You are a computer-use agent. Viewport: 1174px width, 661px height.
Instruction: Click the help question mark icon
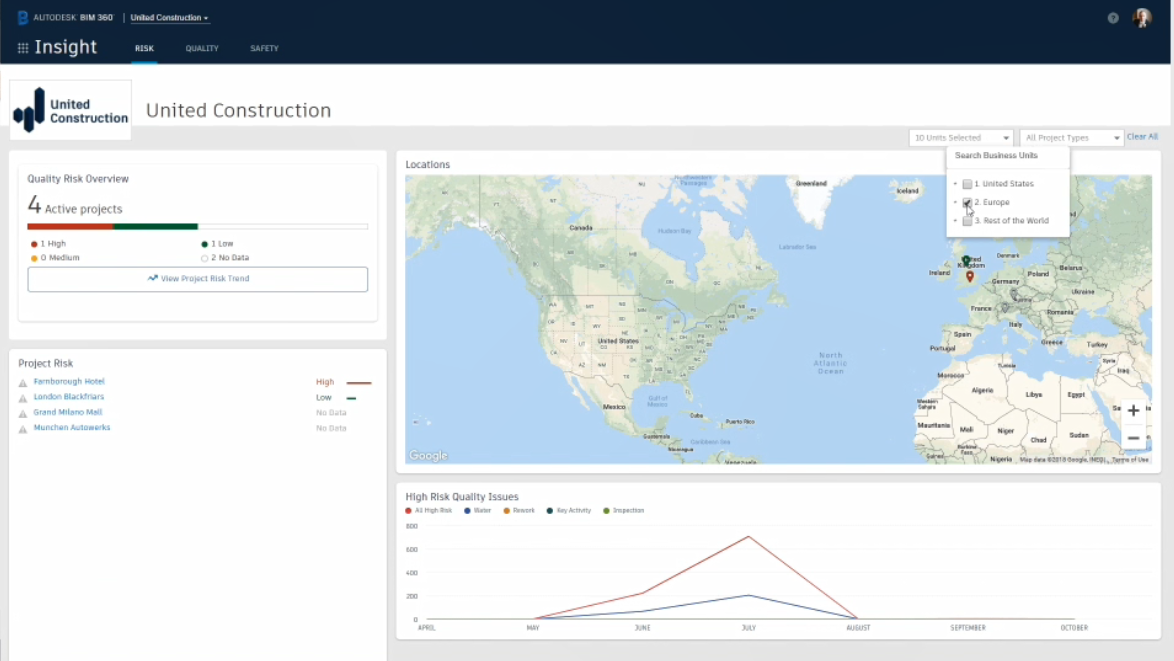(1113, 18)
